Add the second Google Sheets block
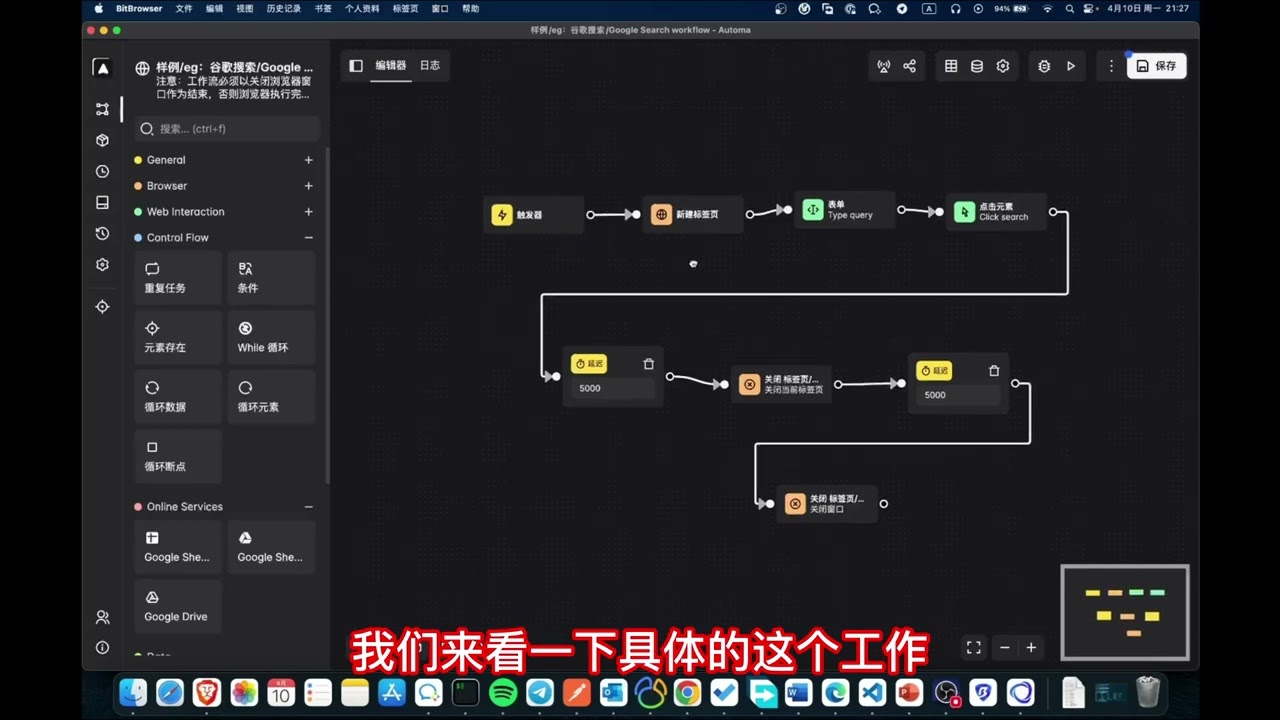1280x720 pixels. [x=271, y=547]
